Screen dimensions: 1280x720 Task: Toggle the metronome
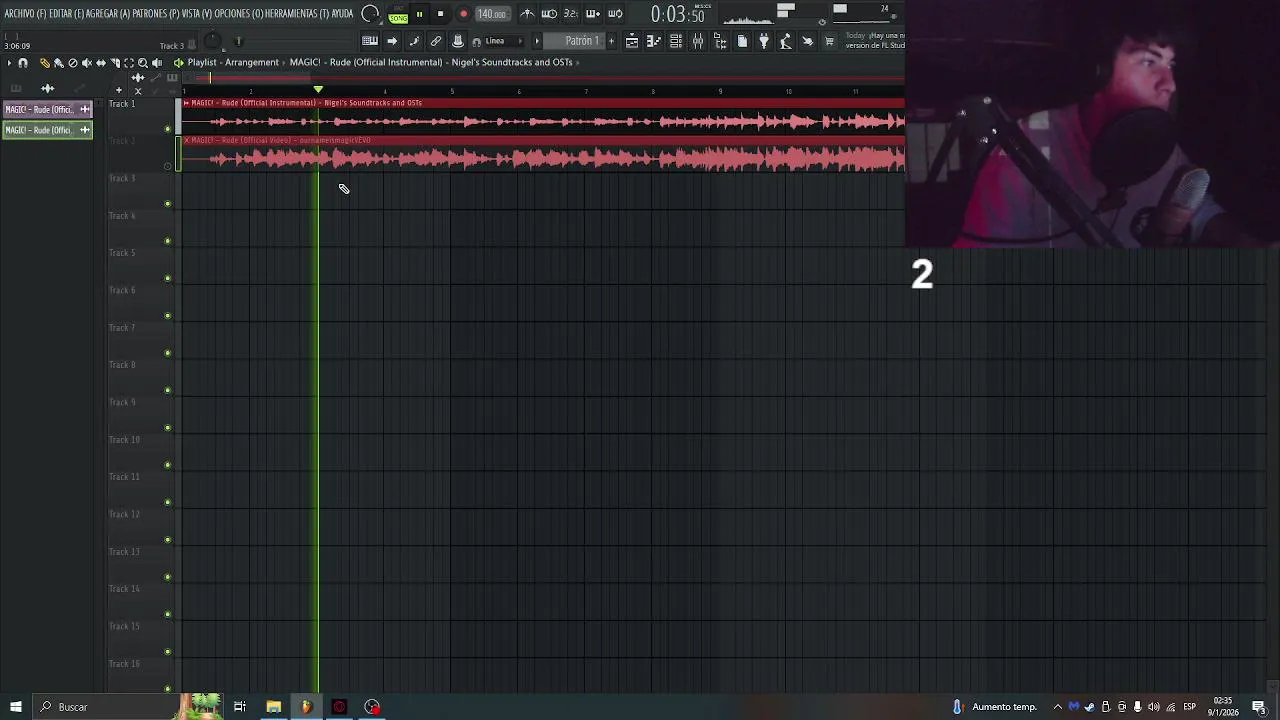(527, 14)
